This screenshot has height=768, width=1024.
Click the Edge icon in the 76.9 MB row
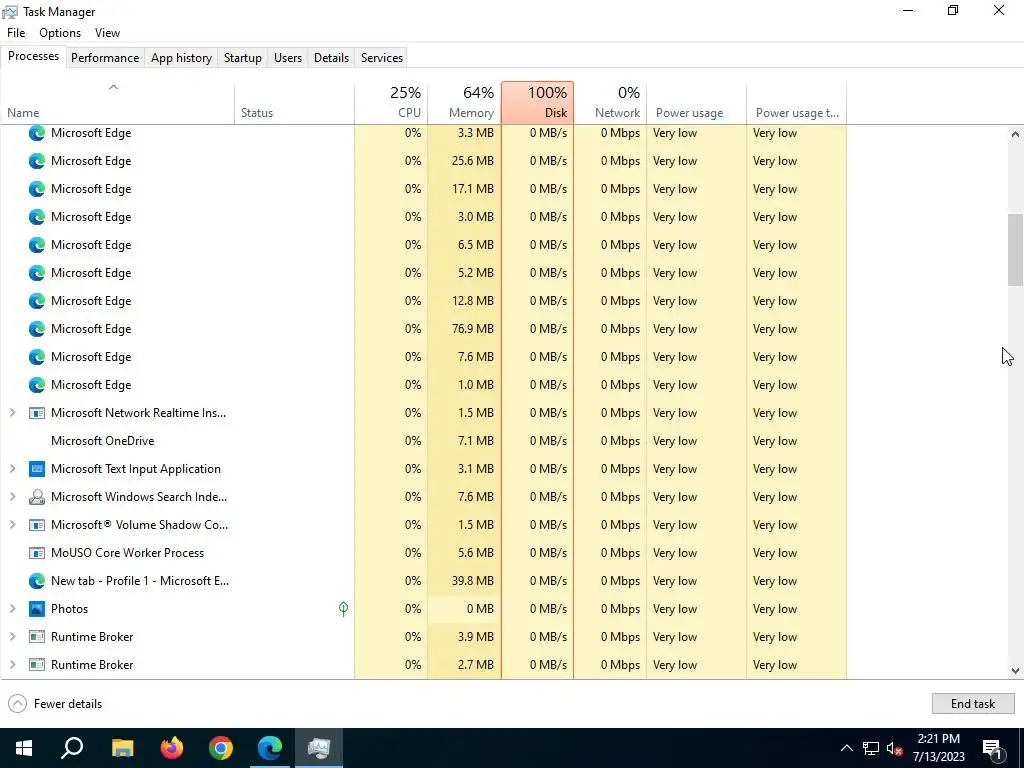[37, 328]
